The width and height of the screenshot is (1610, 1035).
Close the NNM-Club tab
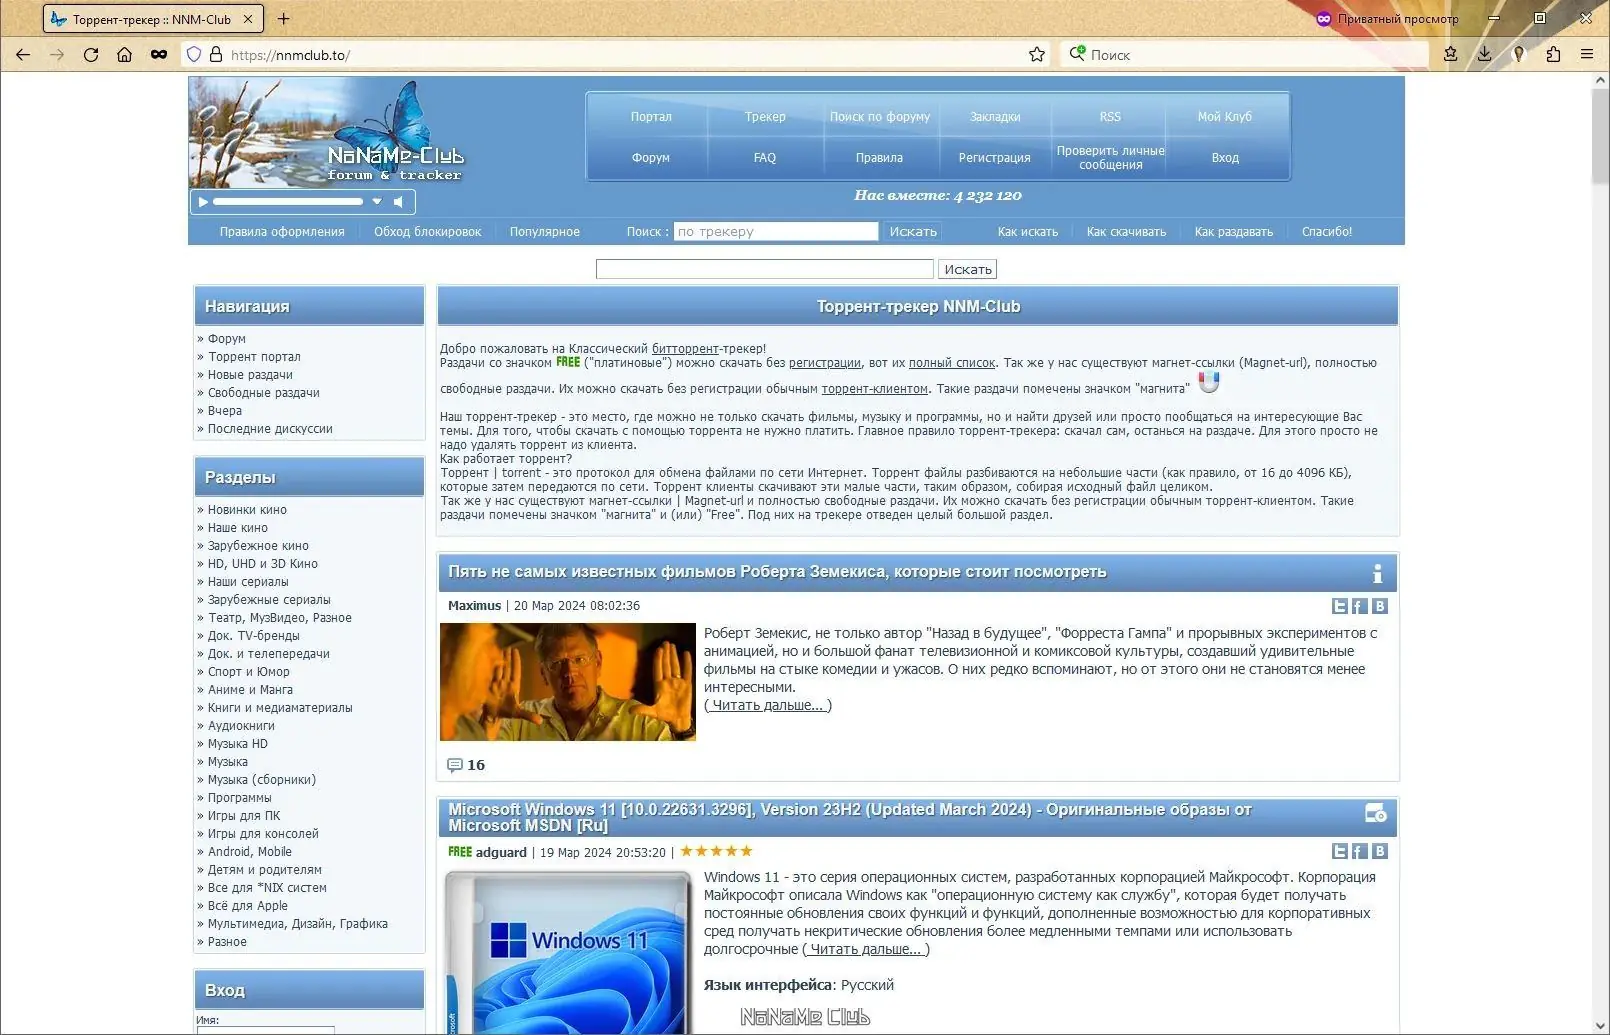tap(249, 19)
